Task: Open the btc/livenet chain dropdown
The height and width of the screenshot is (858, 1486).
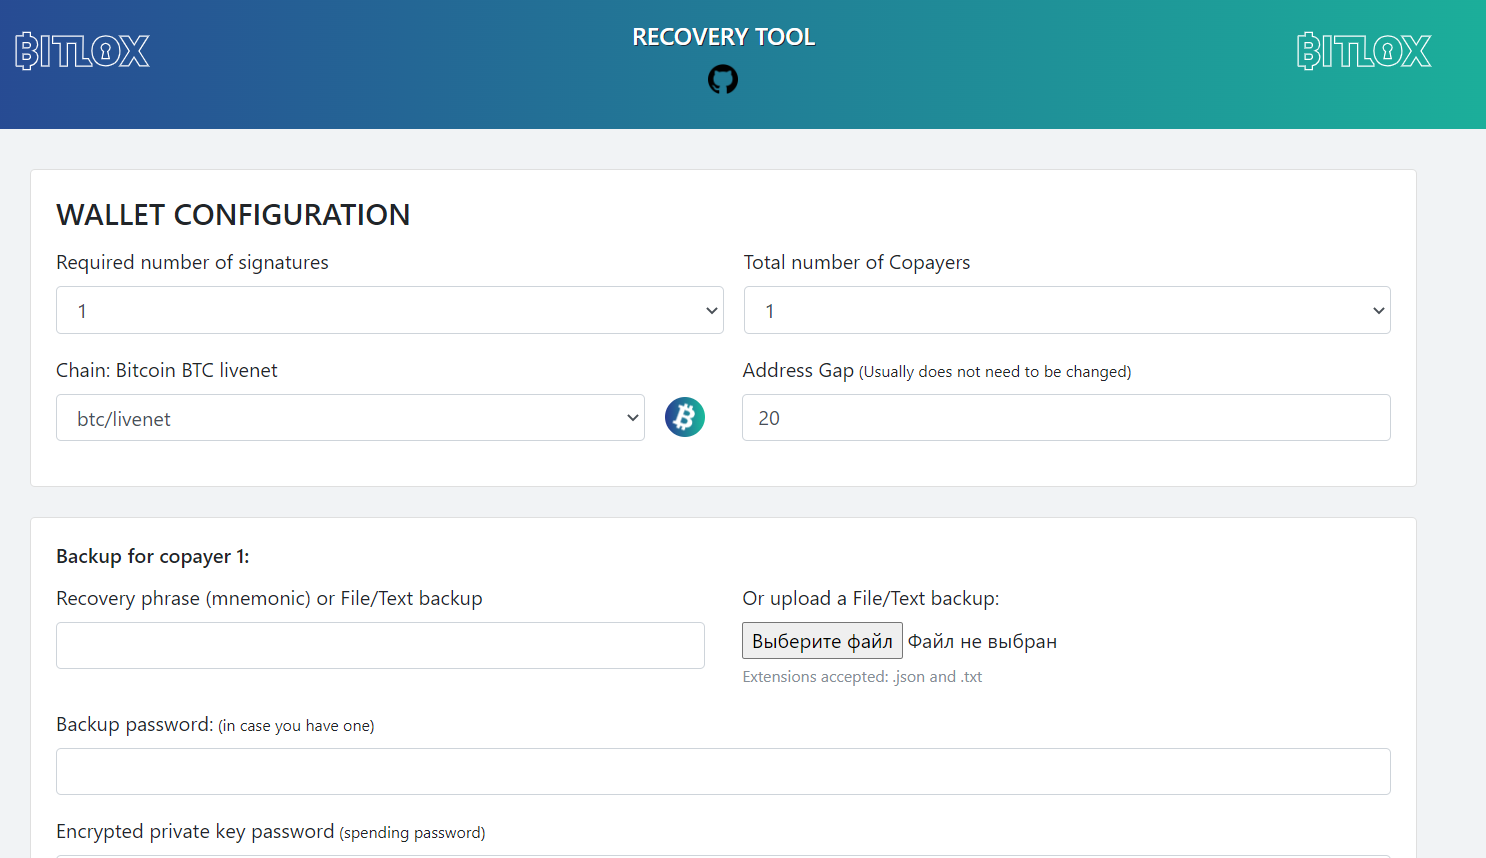Action: pyautogui.click(x=350, y=418)
